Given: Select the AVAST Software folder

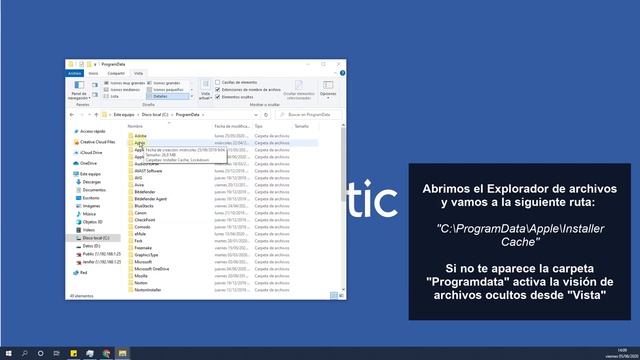Looking at the screenshot, I should [148, 171].
